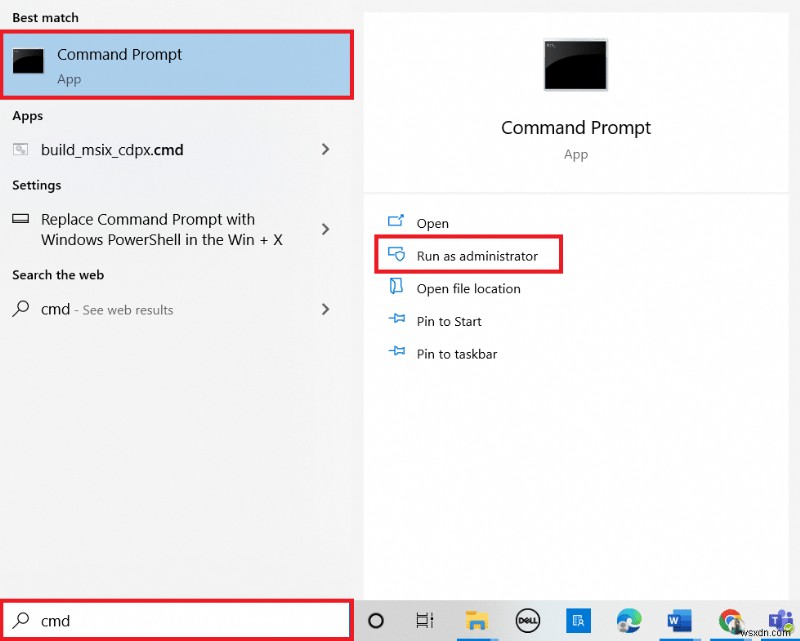Launch Google Chrome from the taskbar
This screenshot has height=641, width=800.
(x=730, y=621)
